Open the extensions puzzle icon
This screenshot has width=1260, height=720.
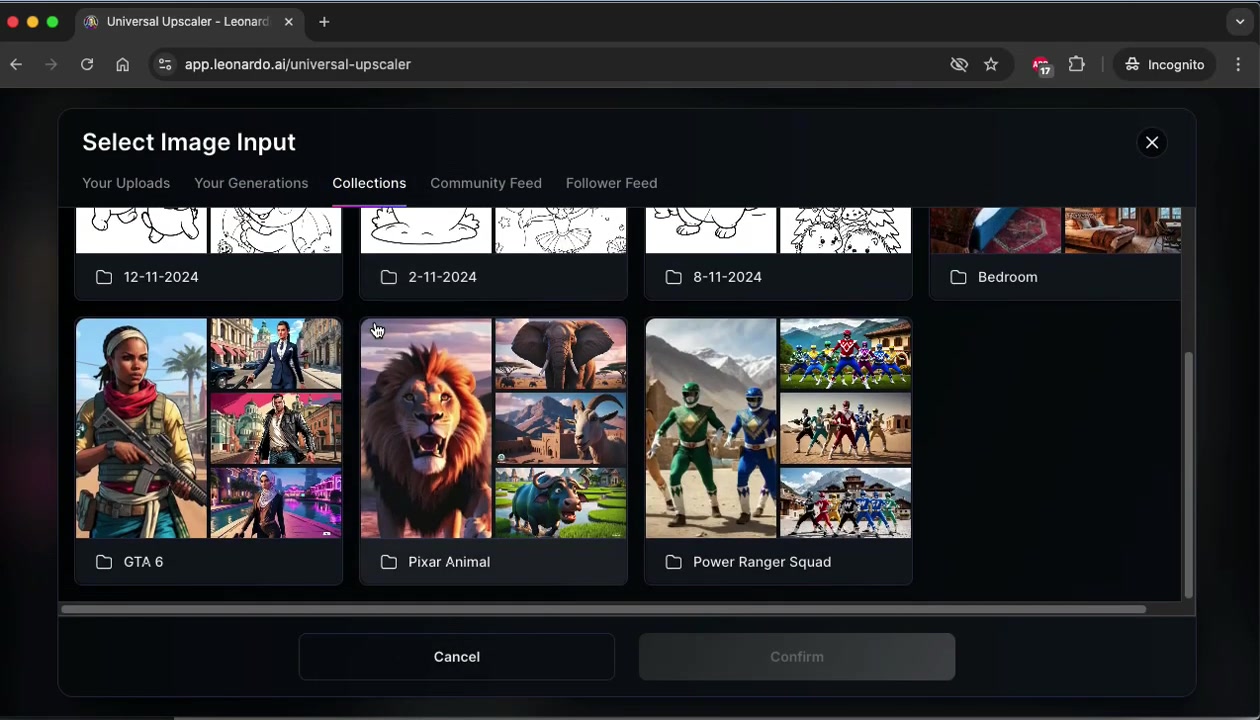(x=1076, y=64)
